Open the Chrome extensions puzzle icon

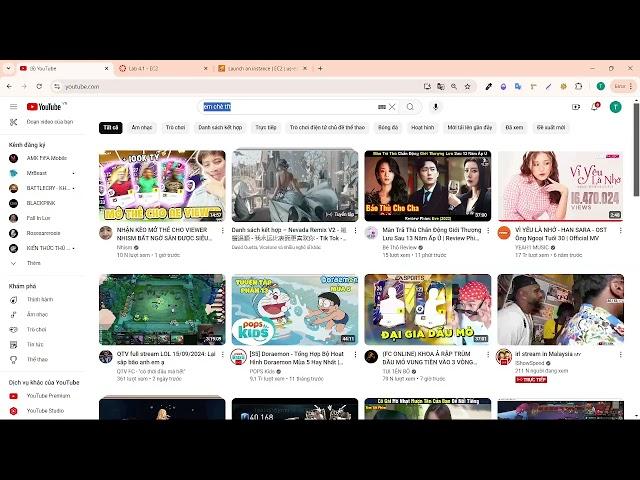[578, 87]
